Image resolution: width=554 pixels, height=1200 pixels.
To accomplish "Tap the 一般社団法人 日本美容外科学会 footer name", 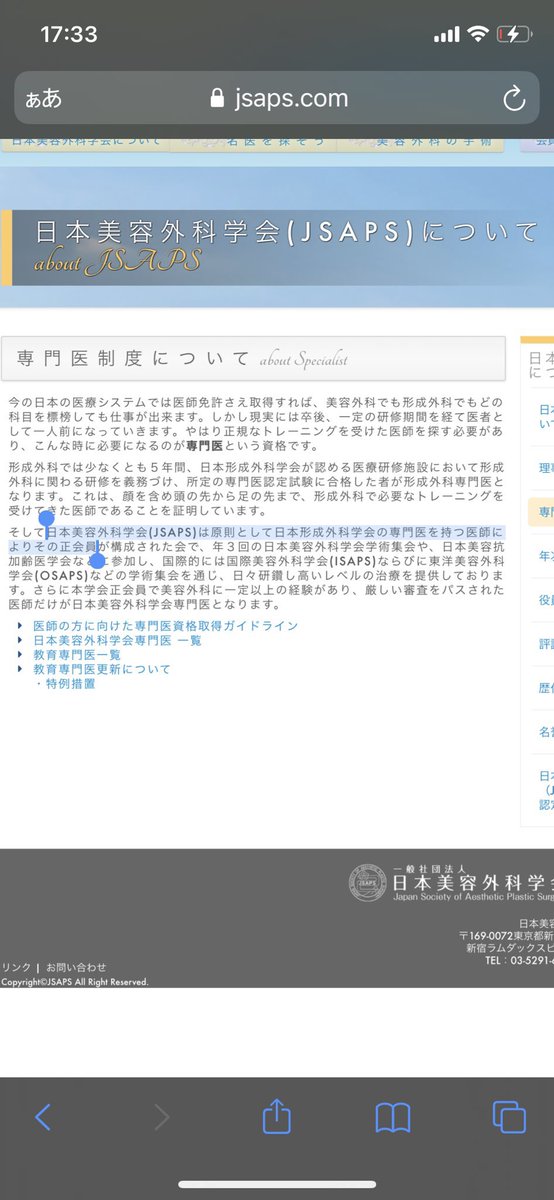I will click(472, 879).
